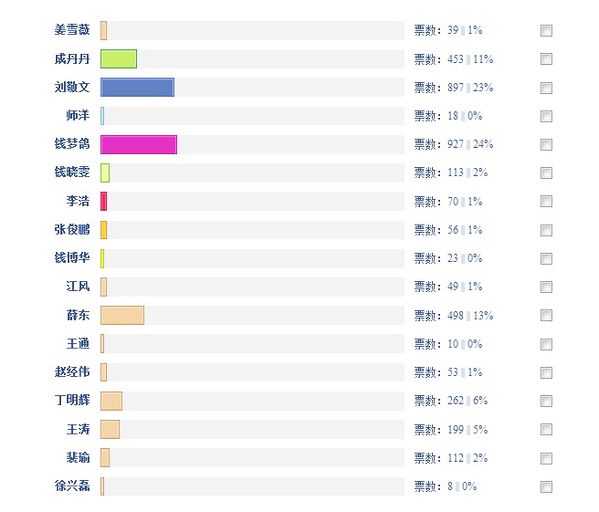Image resolution: width=599 pixels, height=512 pixels.
Task: Enable the vote checkbox for 钱梦鸽
Action: tap(546, 144)
